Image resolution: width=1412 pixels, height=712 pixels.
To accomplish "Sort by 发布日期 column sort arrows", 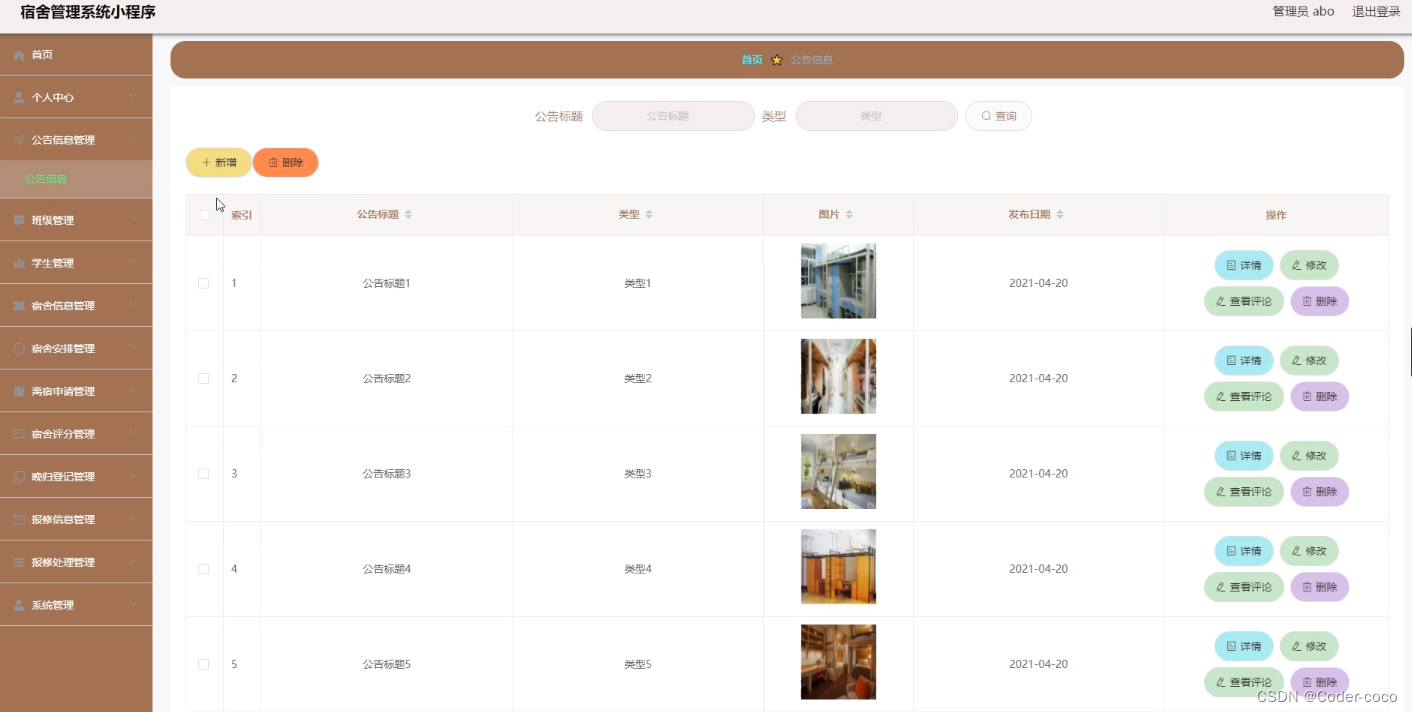I will click(x=1060, y=215).
